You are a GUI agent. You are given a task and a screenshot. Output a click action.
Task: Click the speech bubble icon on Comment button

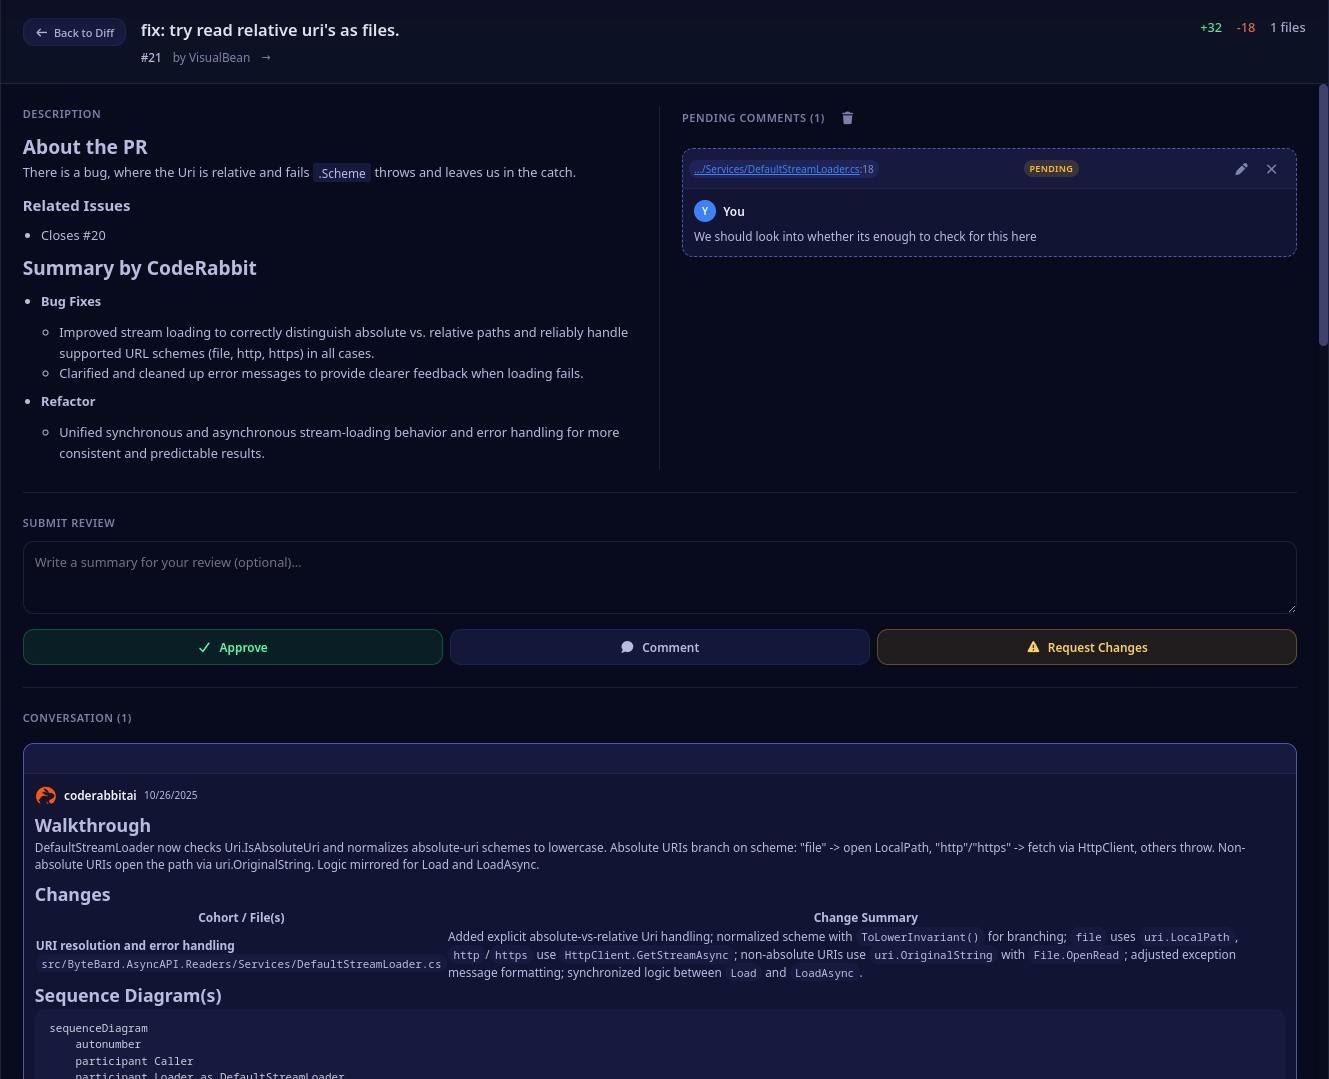(627, 647)
